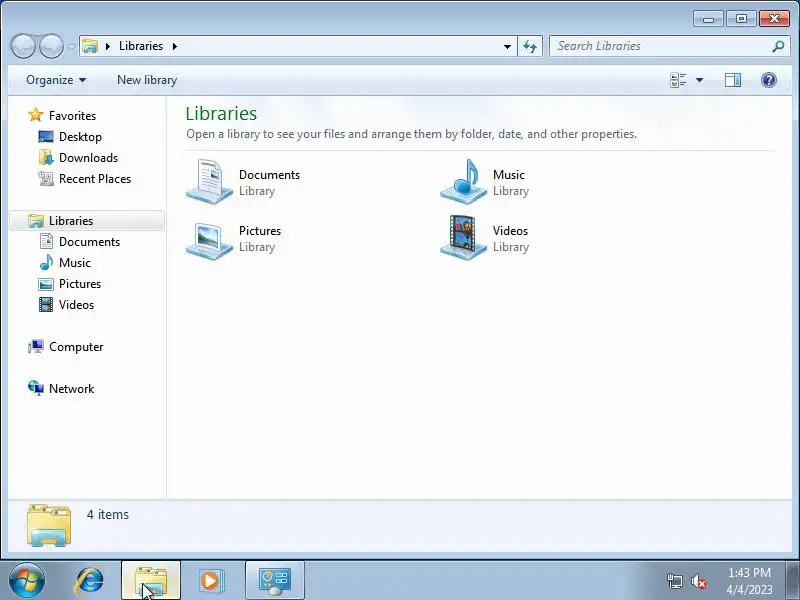Open Documents in the navigation pane

coord(89,242)
